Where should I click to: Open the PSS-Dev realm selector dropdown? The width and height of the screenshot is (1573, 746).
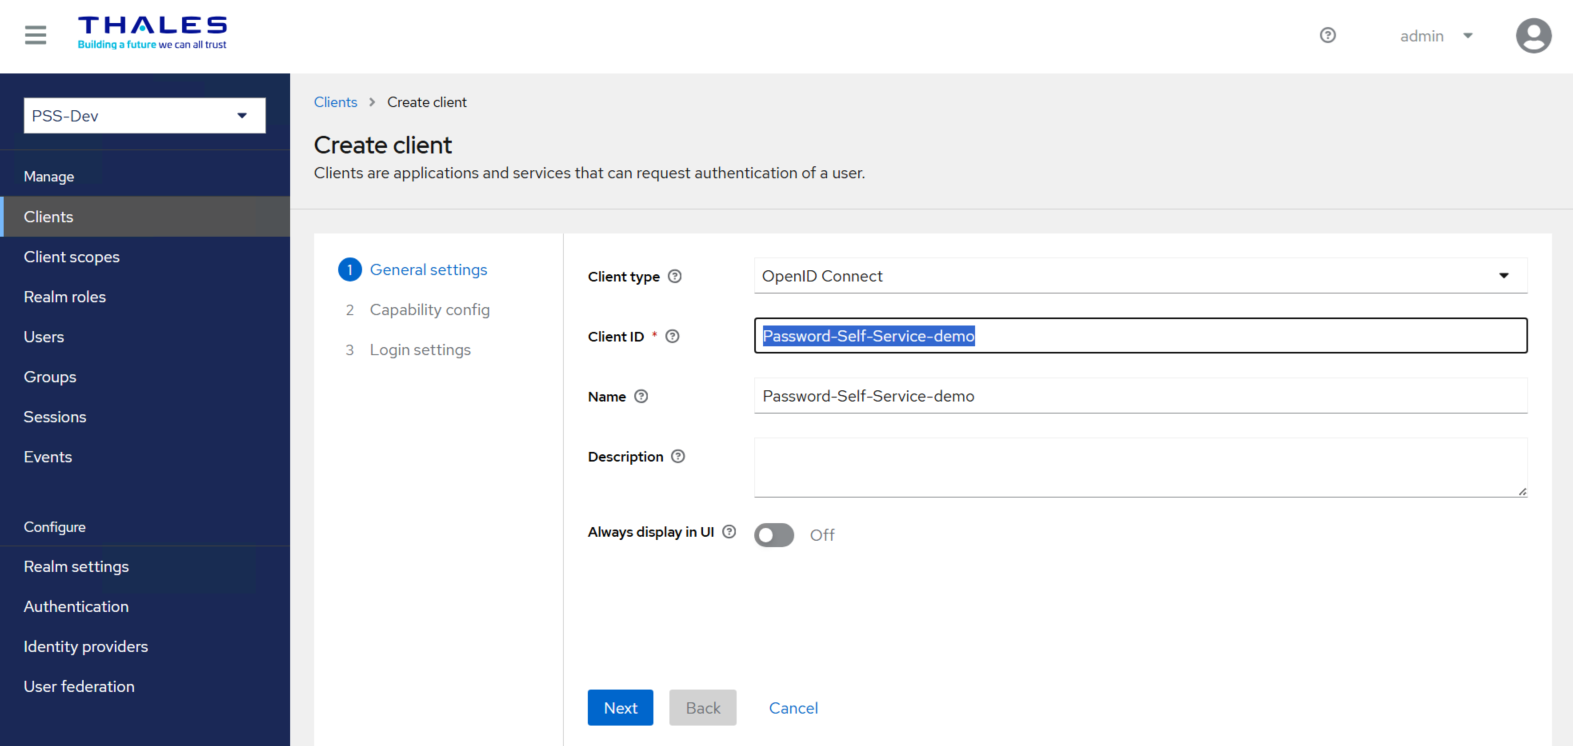click(x=144, y=116)
